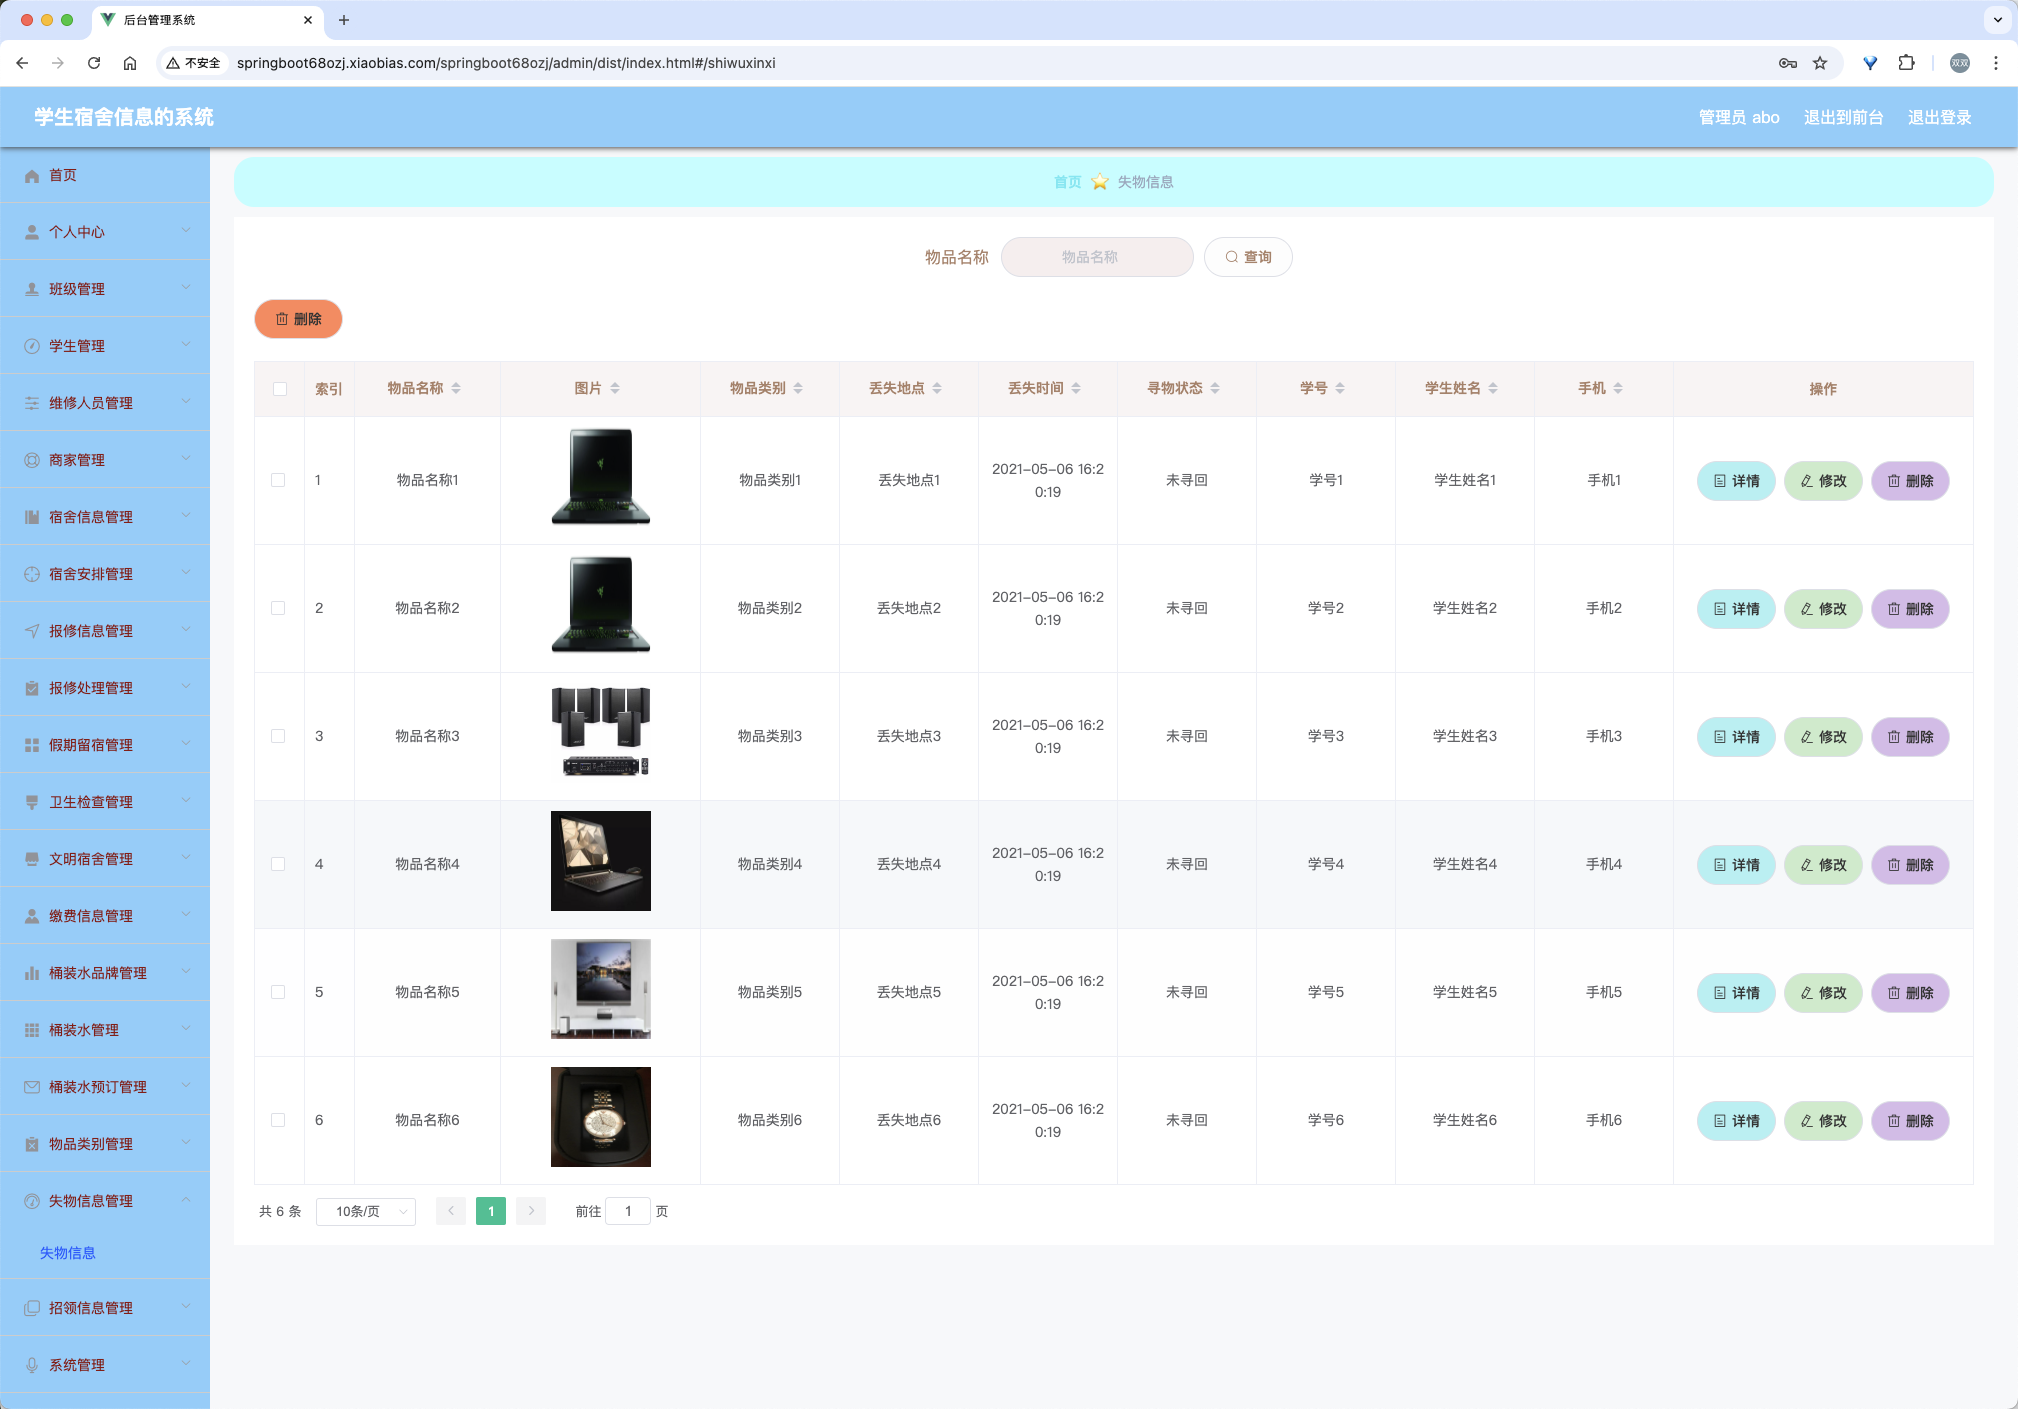Check the row checkbox for 物品名称4
2018x1409 pixels.
[x=278, y=864]
